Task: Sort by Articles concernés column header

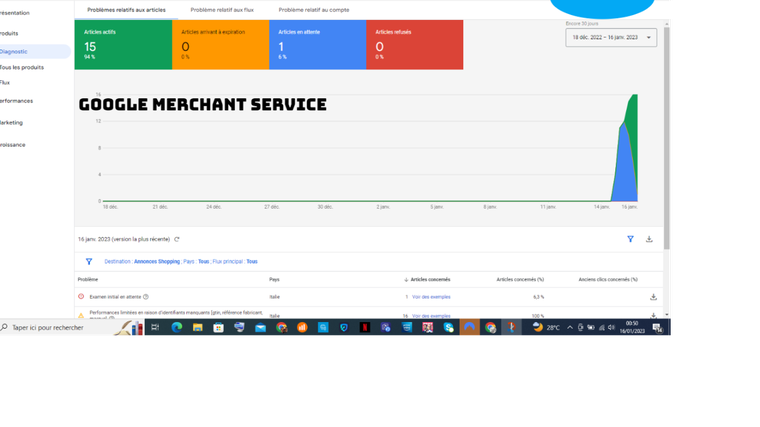Action: pos(430,280)
